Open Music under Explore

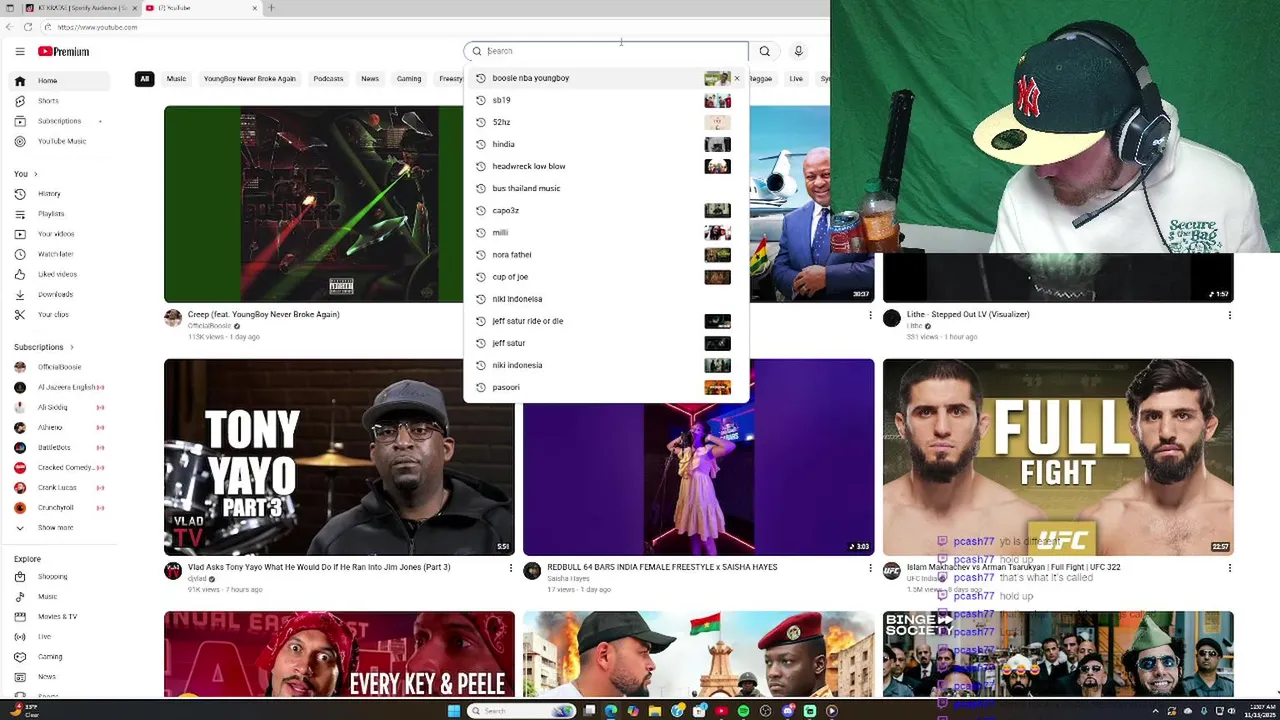click(60, 597)
